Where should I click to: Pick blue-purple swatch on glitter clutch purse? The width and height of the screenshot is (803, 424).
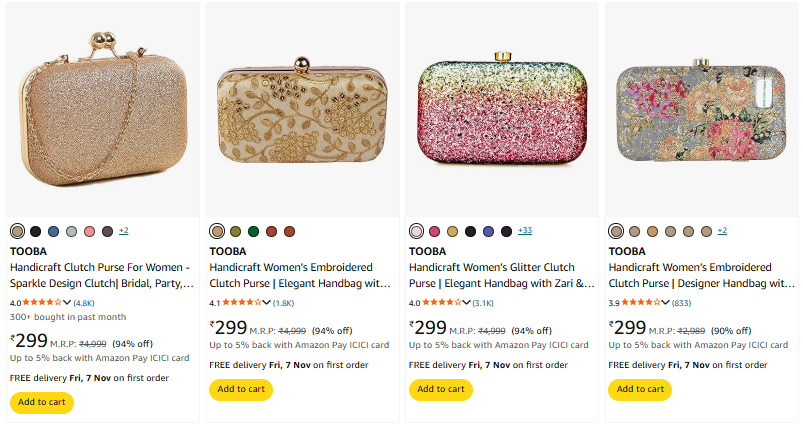(x=488, y=231)
